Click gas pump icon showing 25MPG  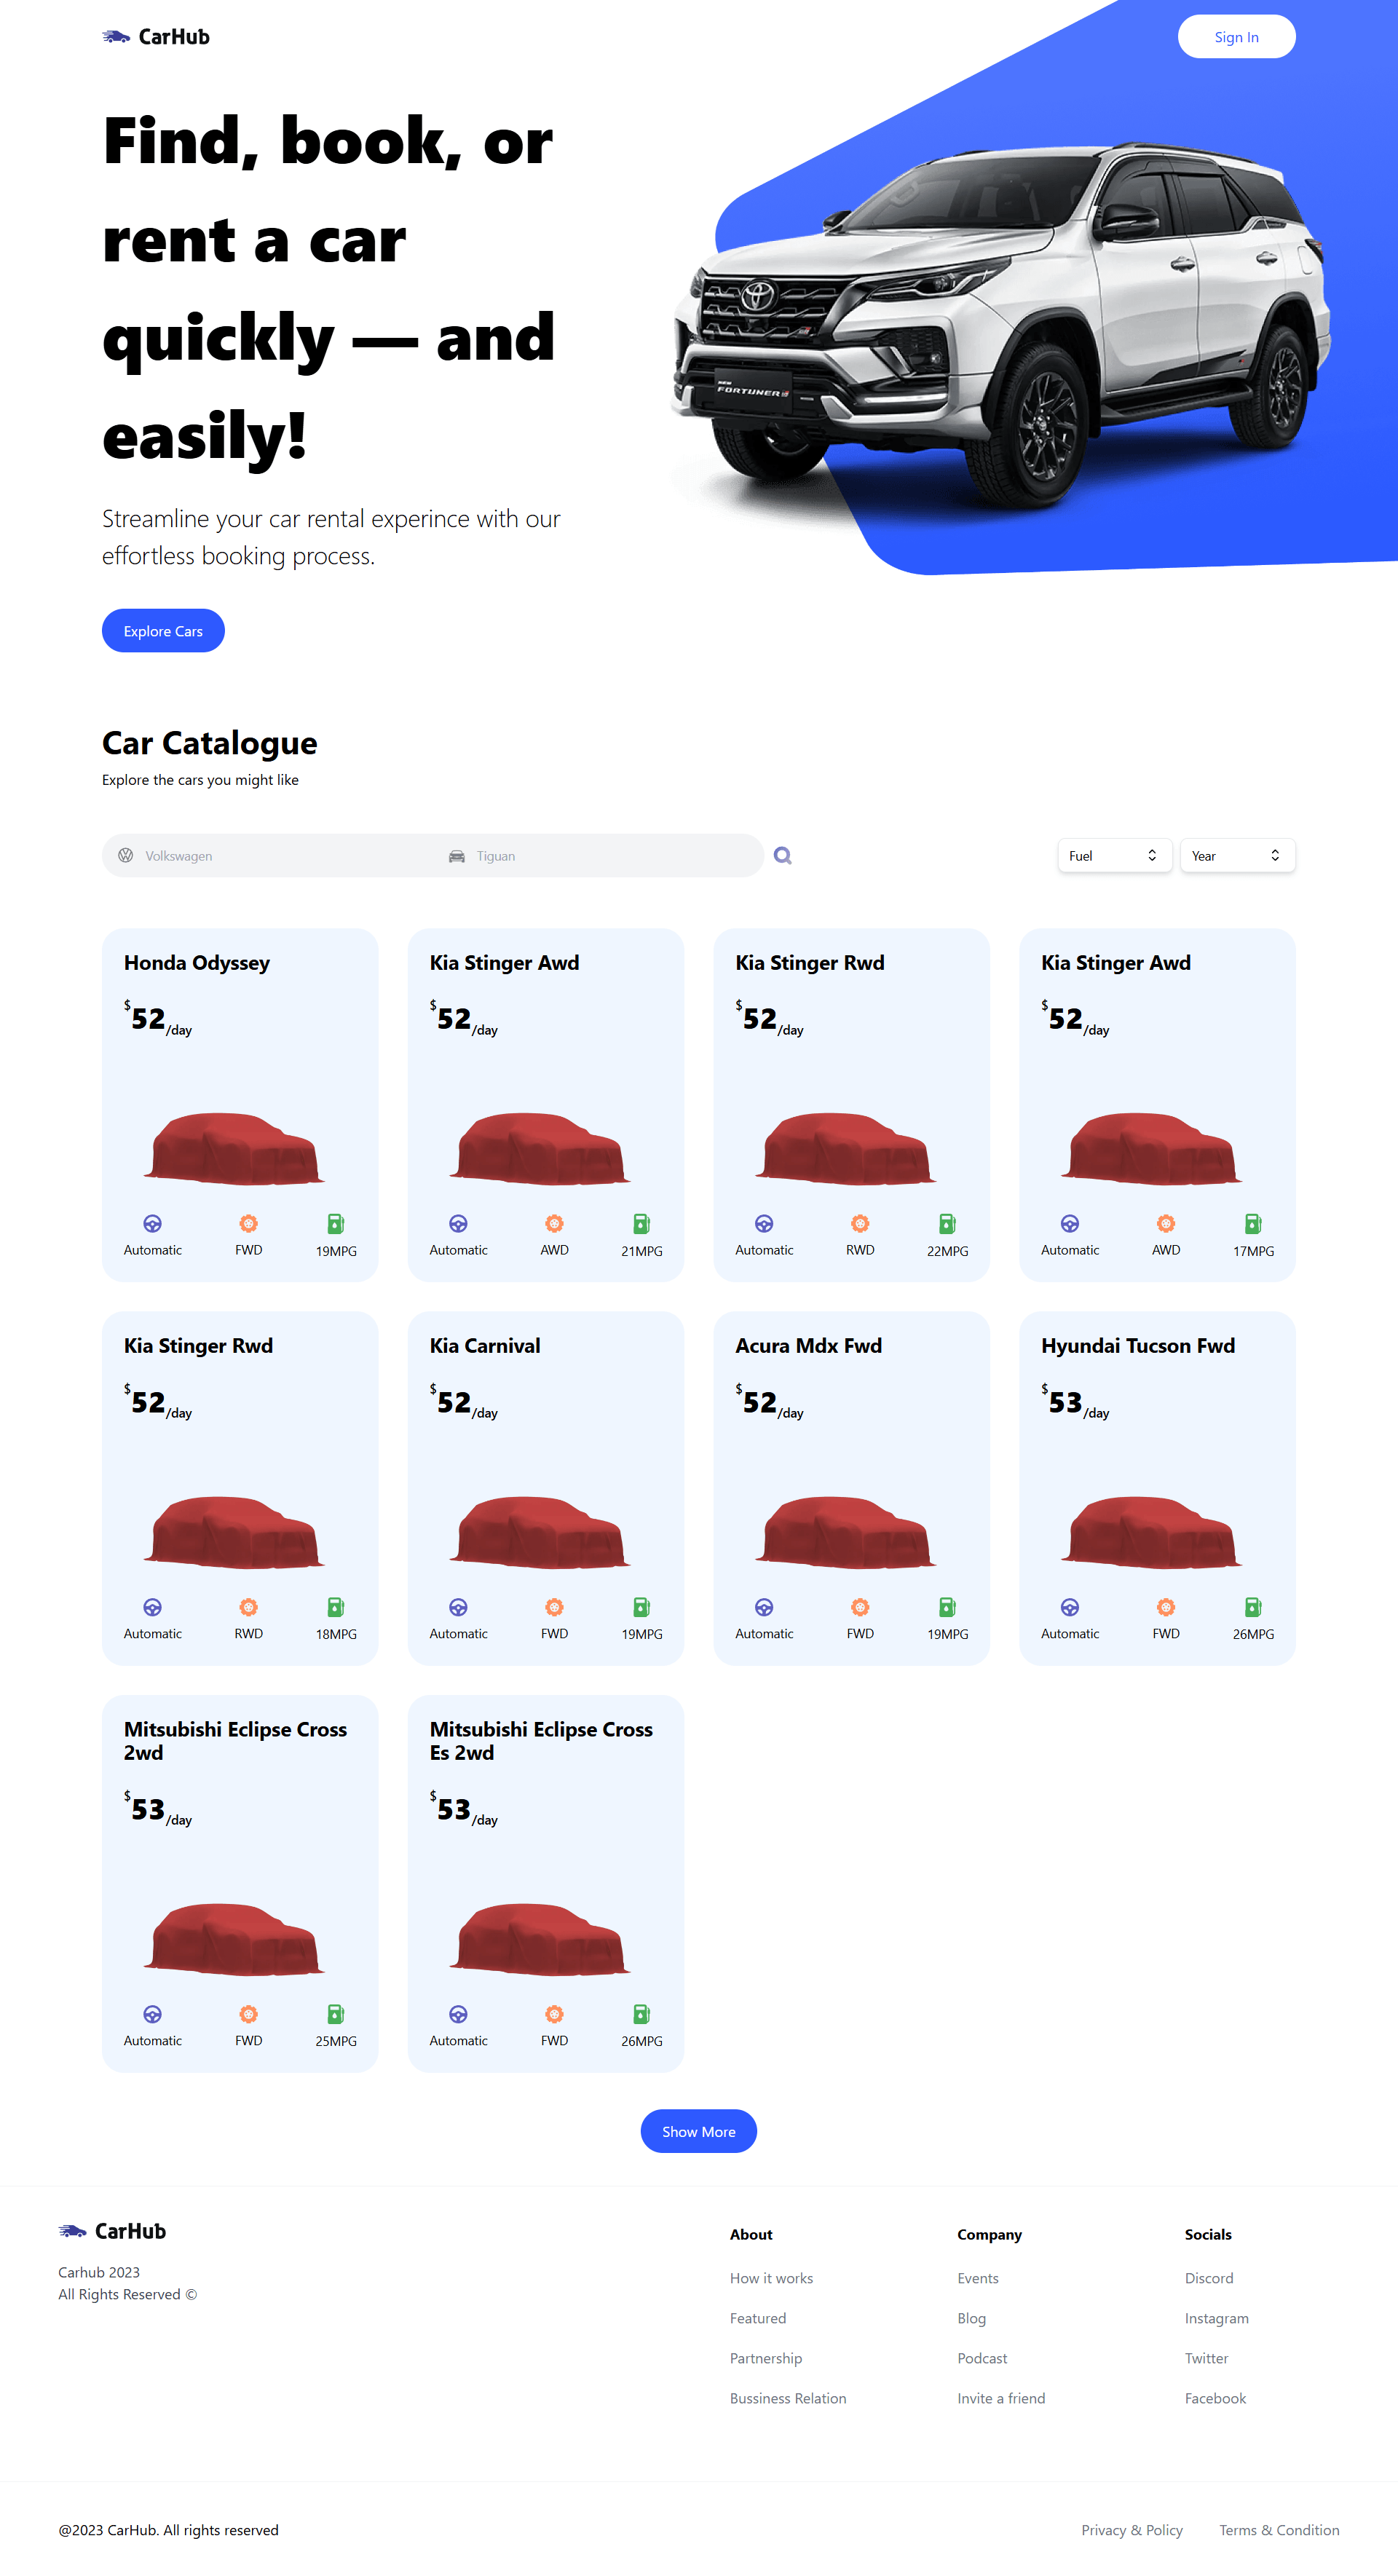(x=336, y=2013)
